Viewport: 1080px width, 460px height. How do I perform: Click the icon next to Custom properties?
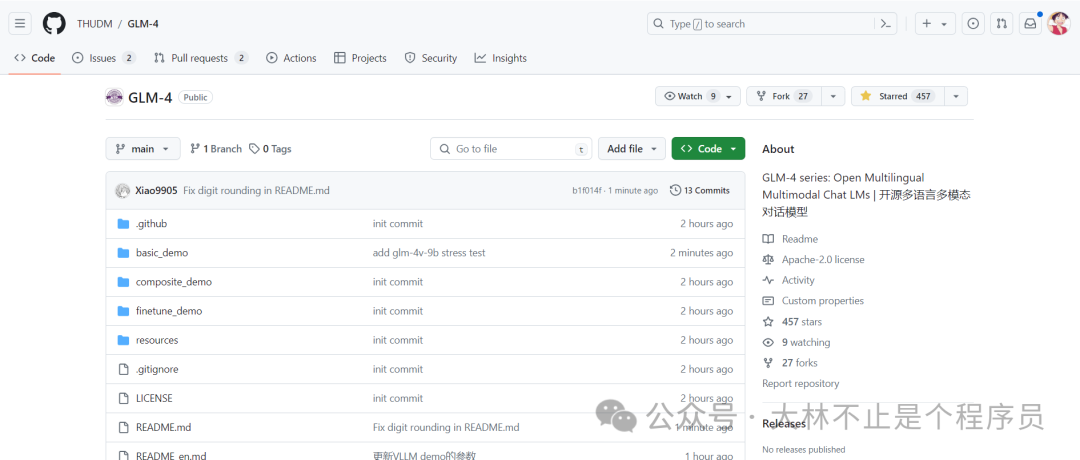(768, 301)
